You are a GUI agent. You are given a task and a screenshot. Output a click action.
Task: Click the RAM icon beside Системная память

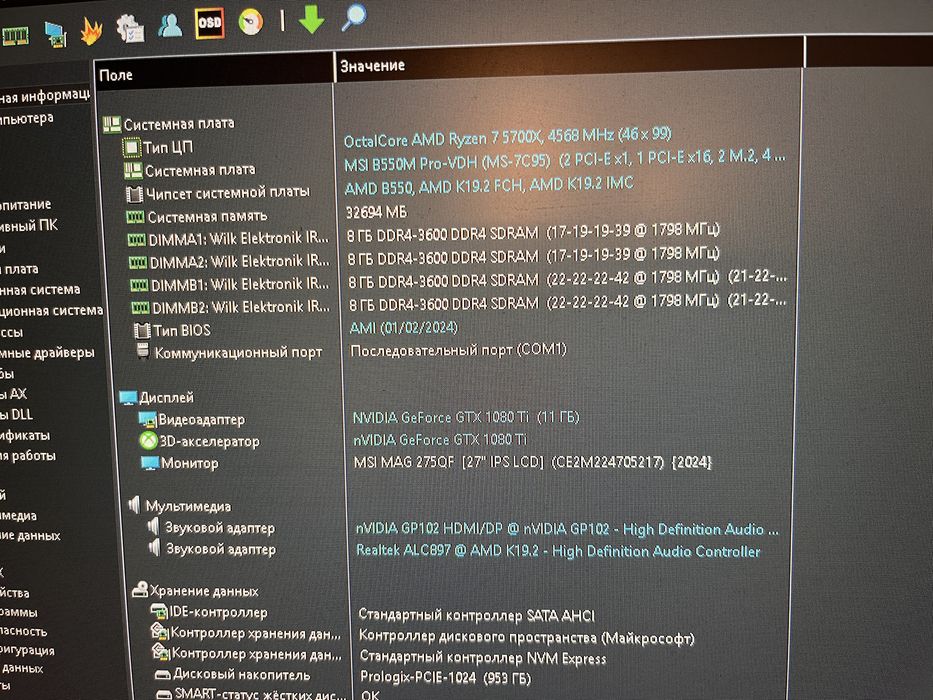135,216
